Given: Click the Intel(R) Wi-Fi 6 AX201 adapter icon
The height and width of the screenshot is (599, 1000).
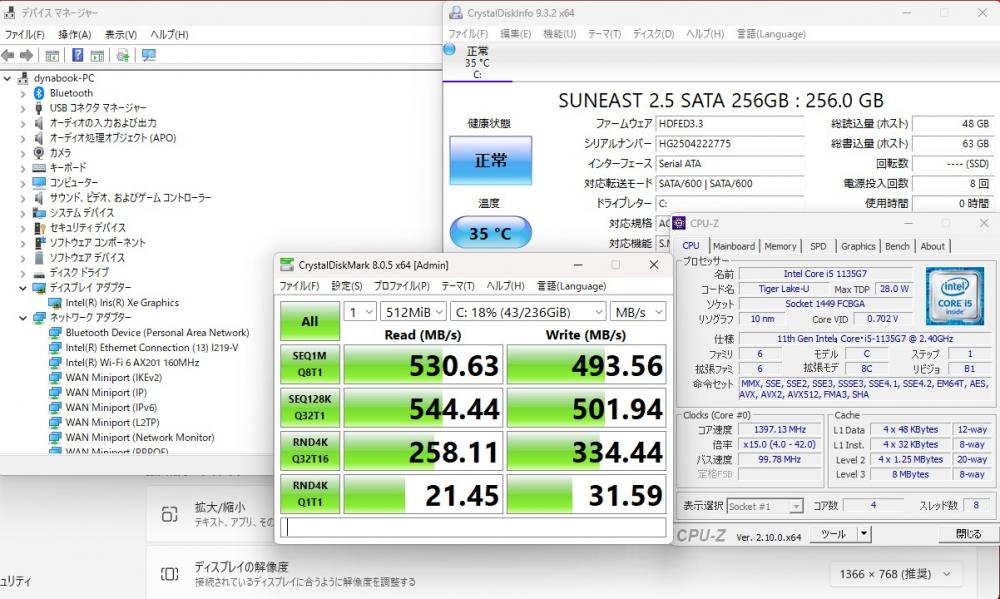Looking at the screenshot, I should (55, 363).
